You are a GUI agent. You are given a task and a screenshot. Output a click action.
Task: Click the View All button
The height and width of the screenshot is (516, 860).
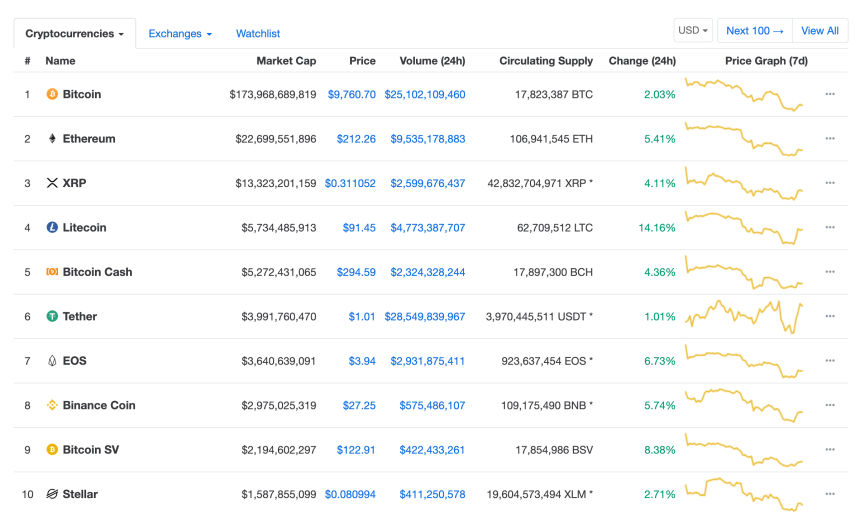coord(820,31)
